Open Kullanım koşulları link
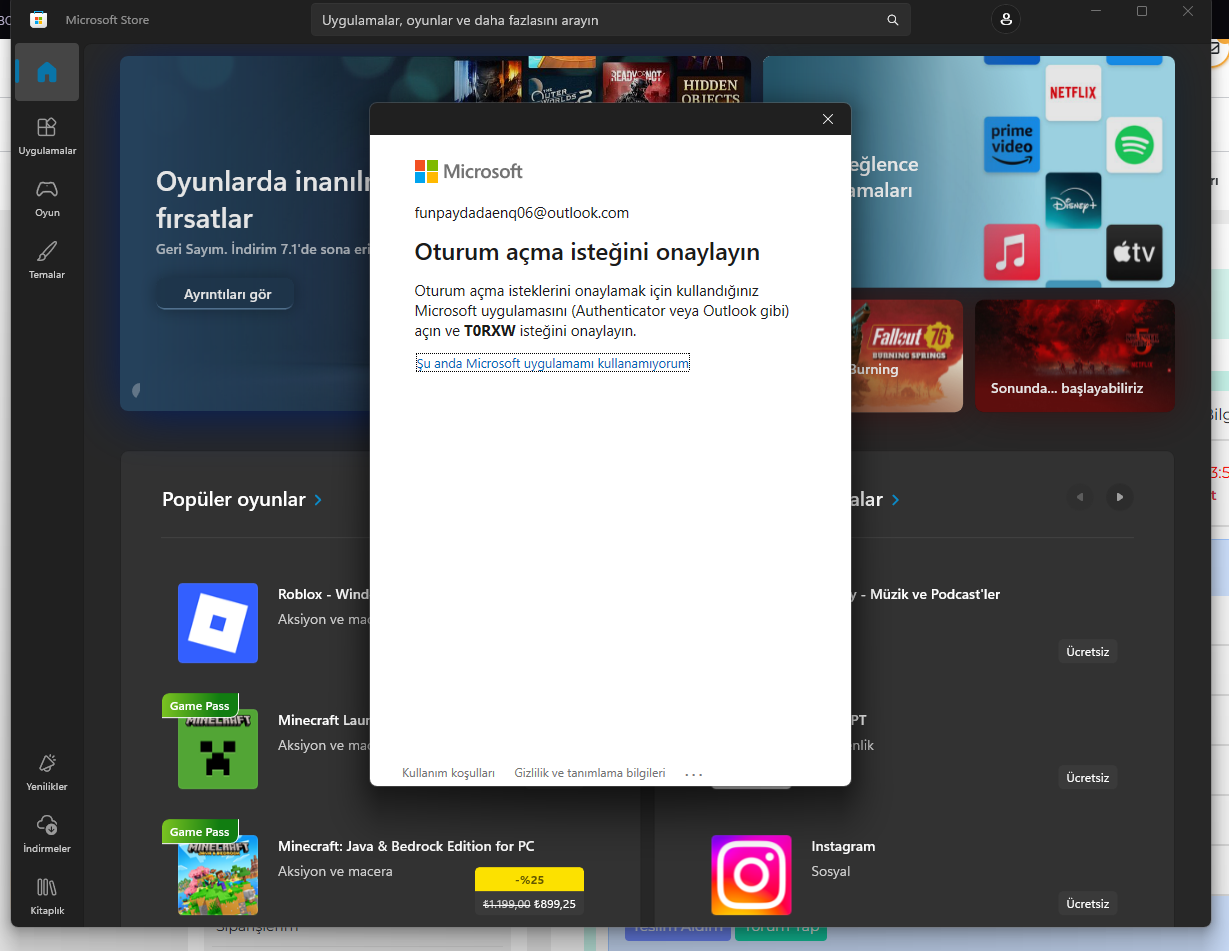This screenshot has height=951, width=1229. tap(448, 773)
